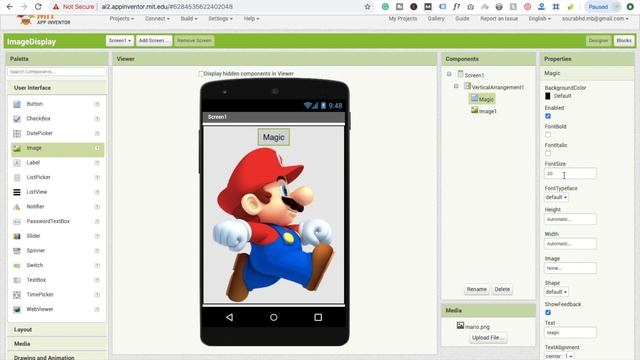Collapse the VerticalArrangement1 tree node
This screenshot has height=360, width=640.
[x=456, y=86]
